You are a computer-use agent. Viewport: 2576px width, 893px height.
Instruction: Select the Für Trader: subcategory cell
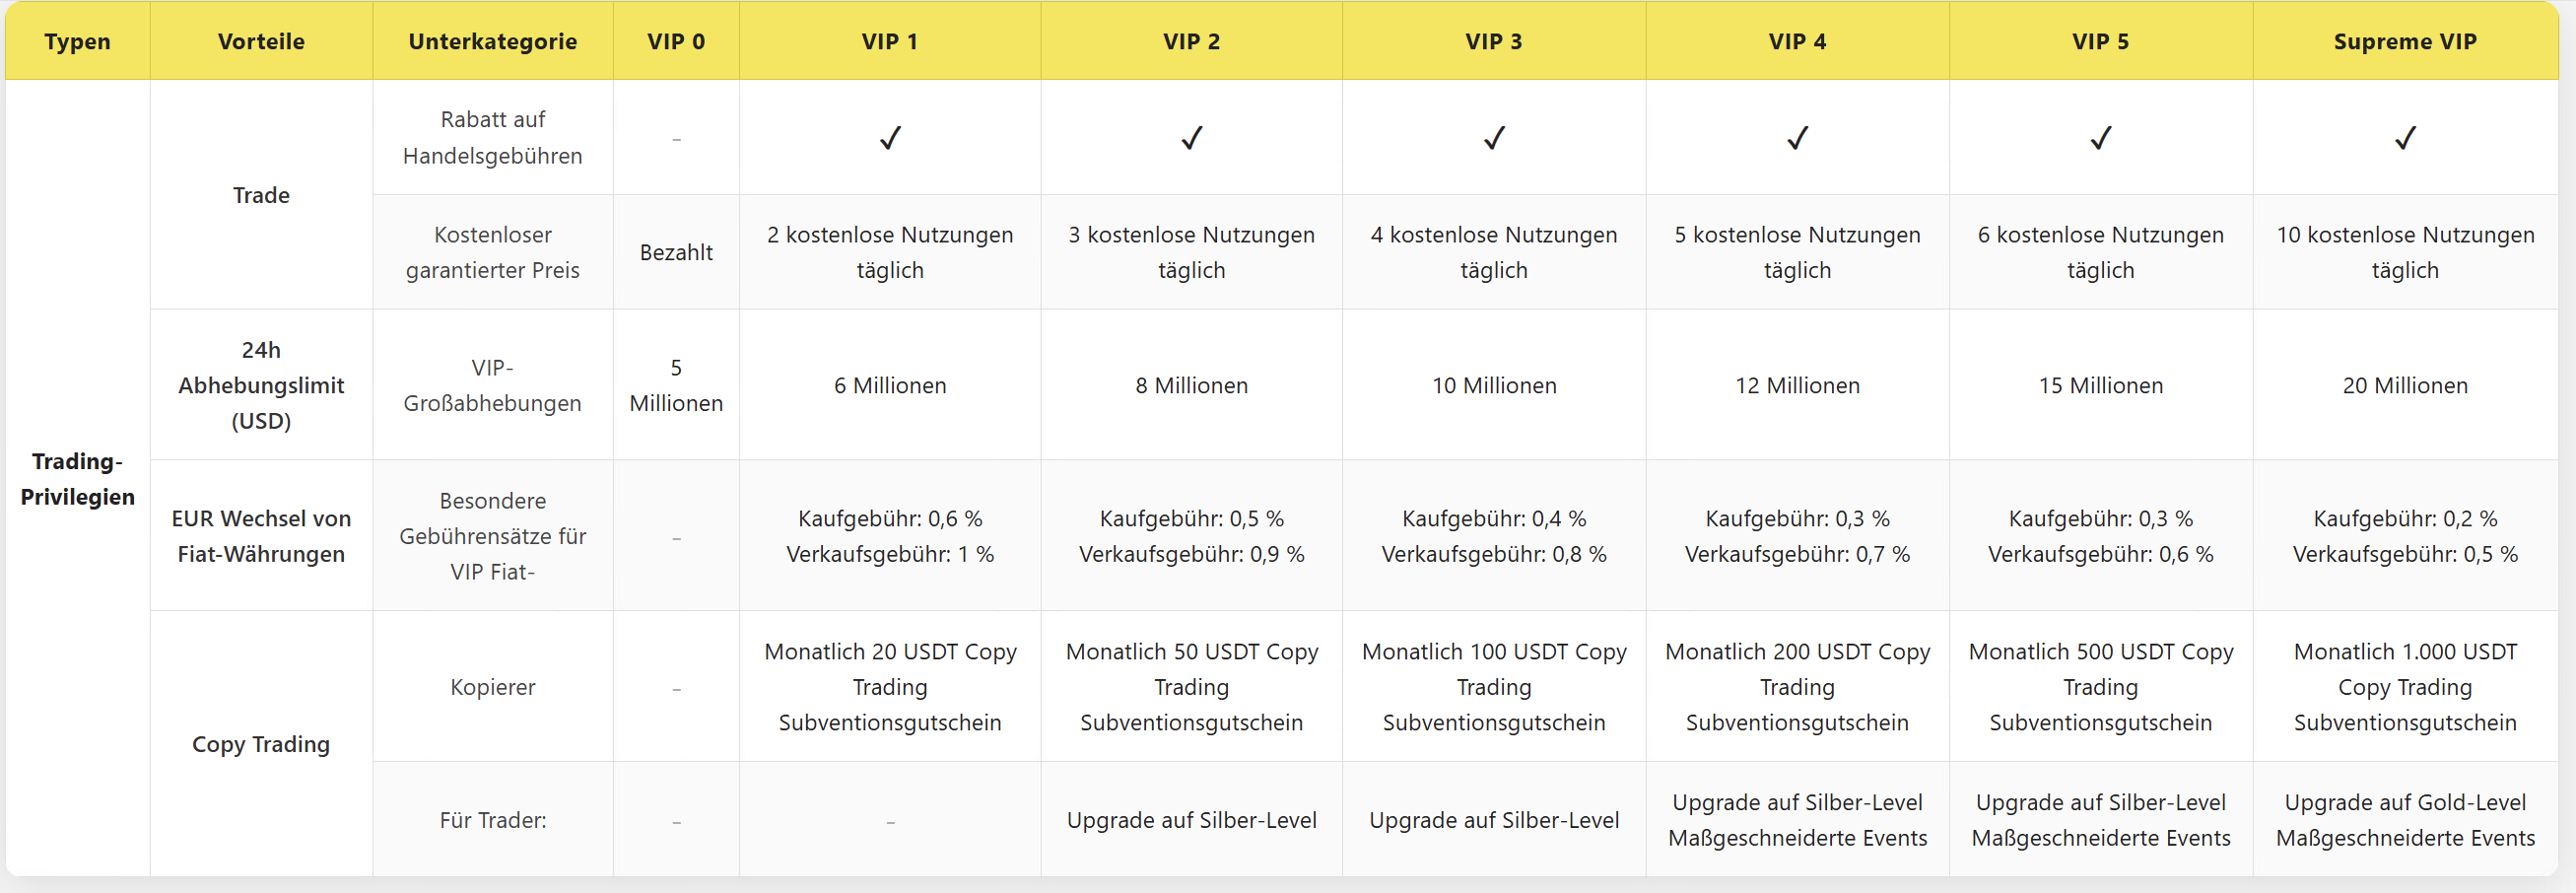[x=492, y=820]
